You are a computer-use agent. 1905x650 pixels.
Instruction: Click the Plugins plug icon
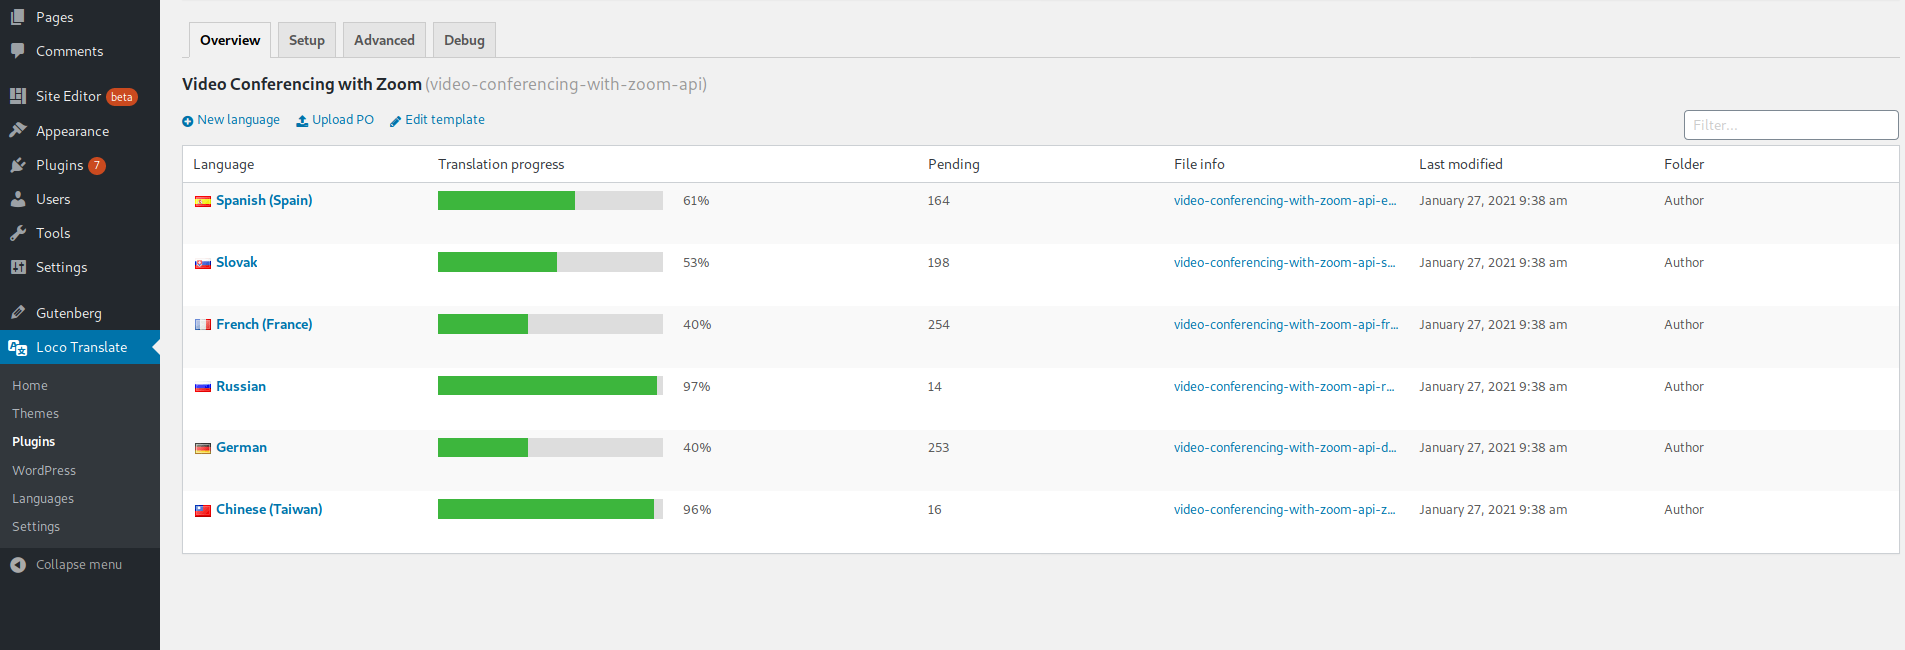click(x=18, y=165)
